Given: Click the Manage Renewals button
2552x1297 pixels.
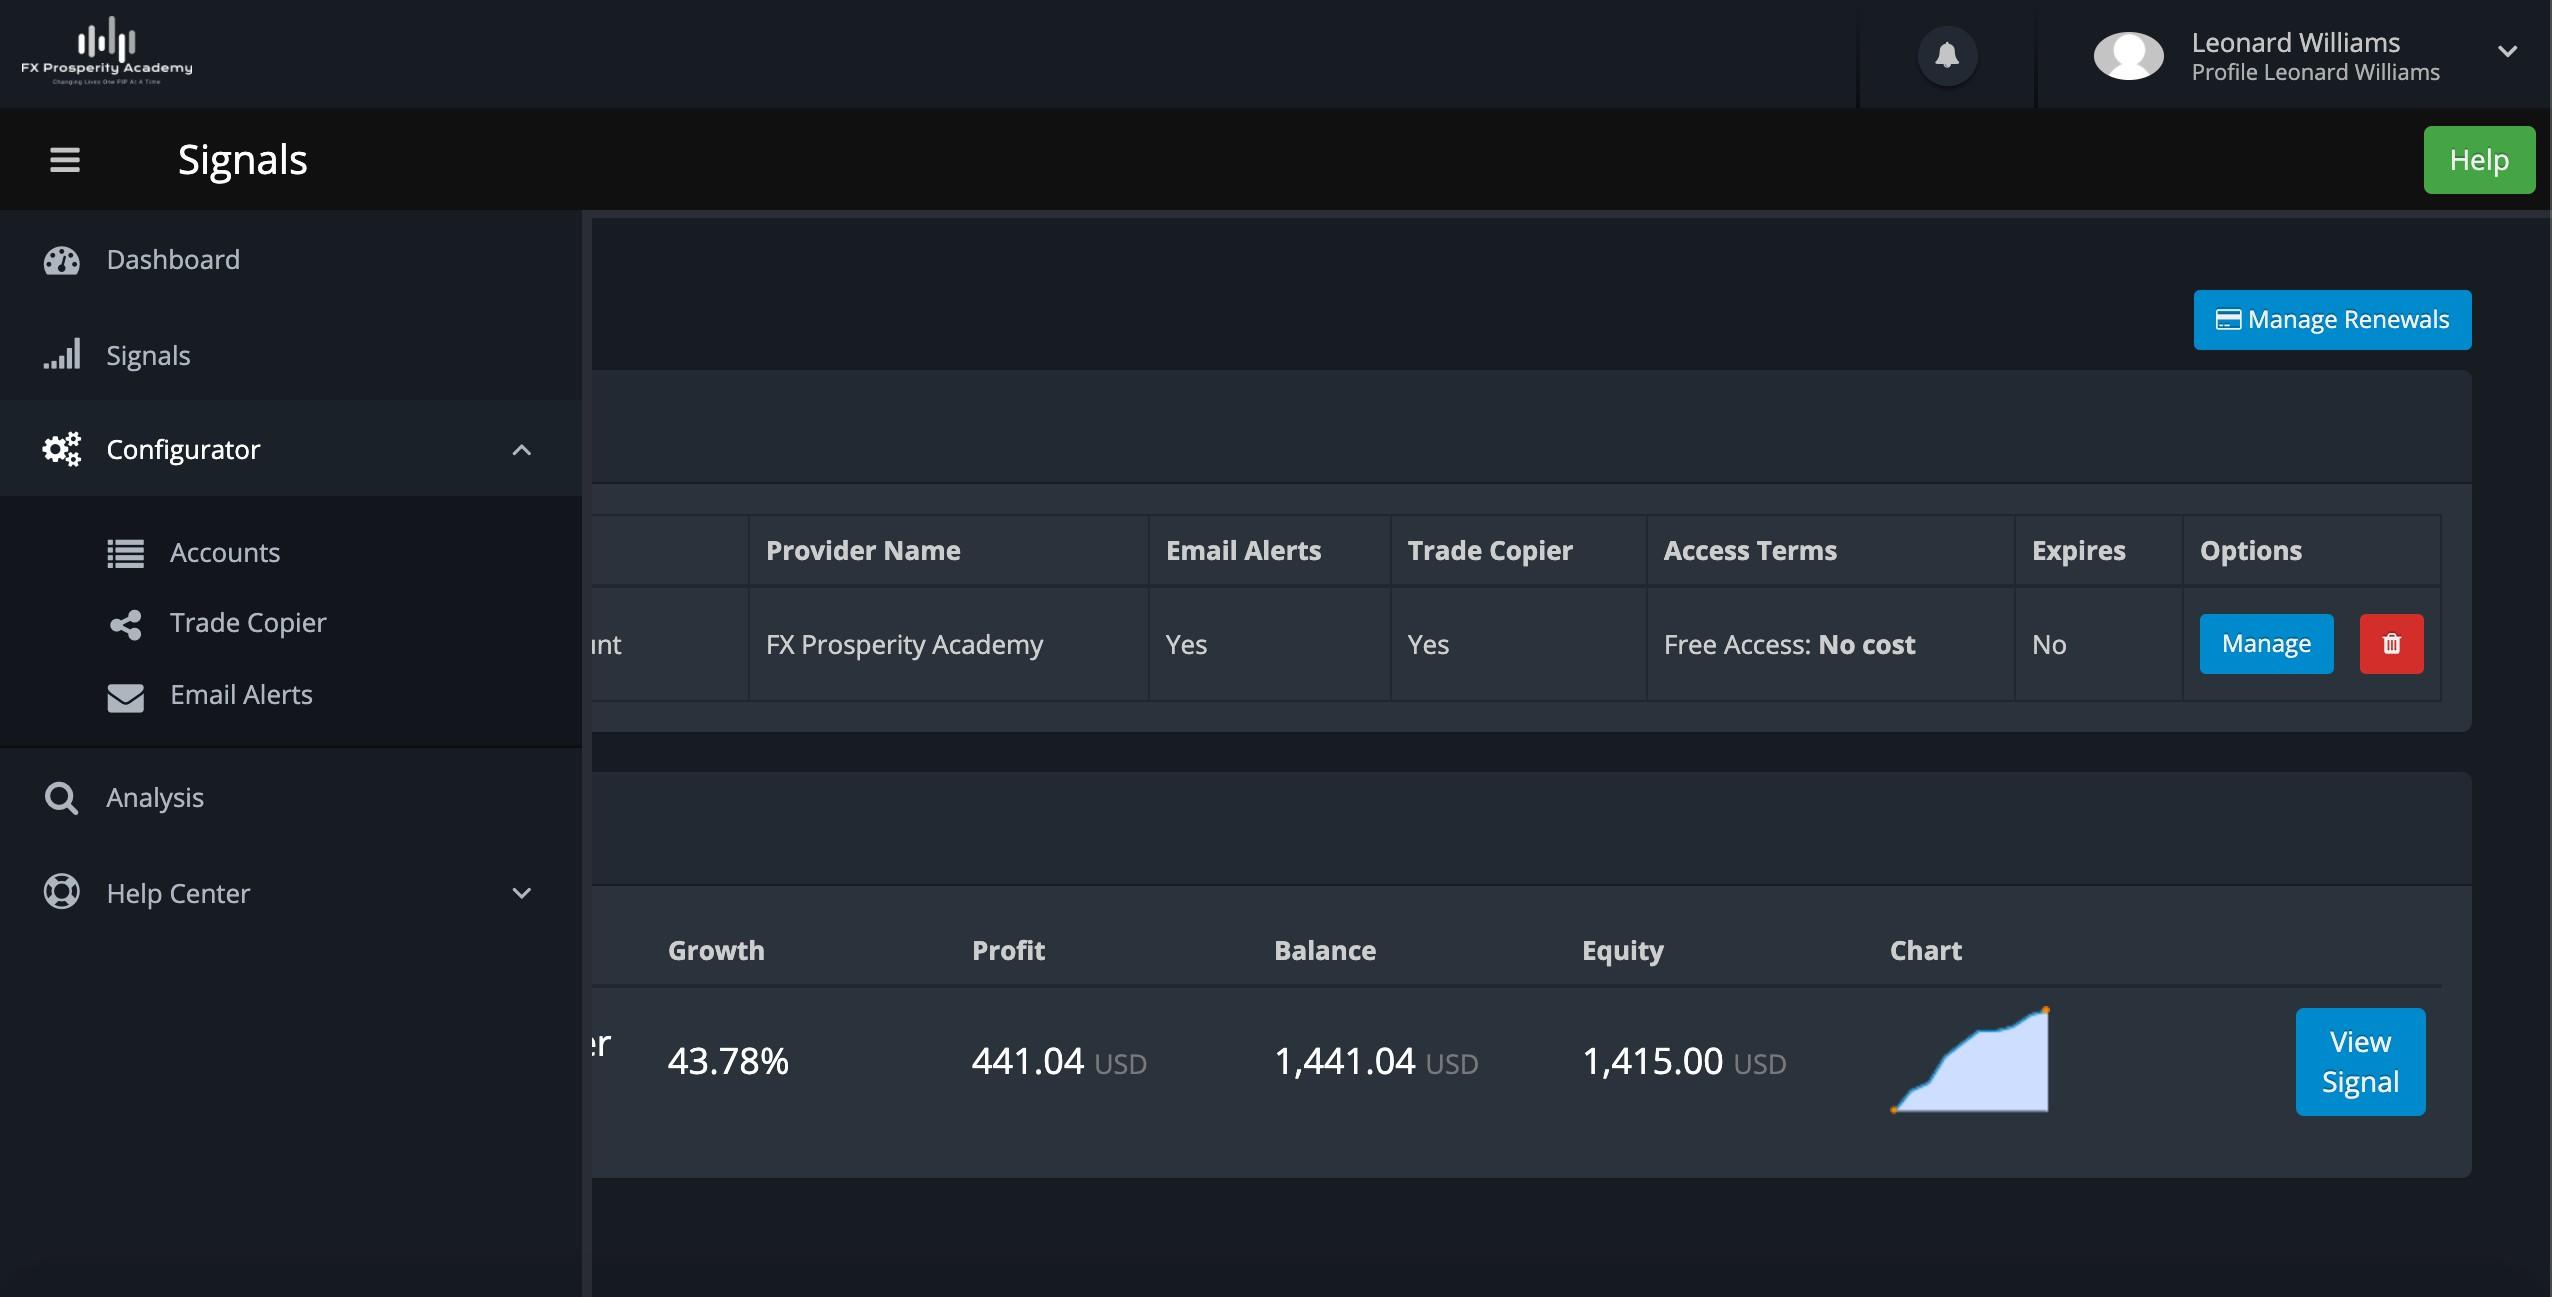Looking at the screenshot, I should click(x=2332, y=320).
